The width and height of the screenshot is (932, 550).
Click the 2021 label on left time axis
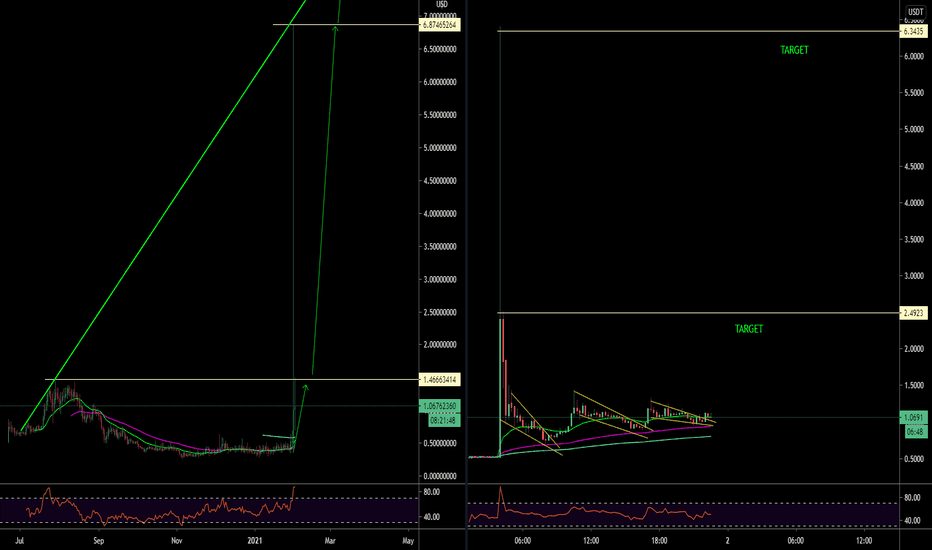[254, 540]
